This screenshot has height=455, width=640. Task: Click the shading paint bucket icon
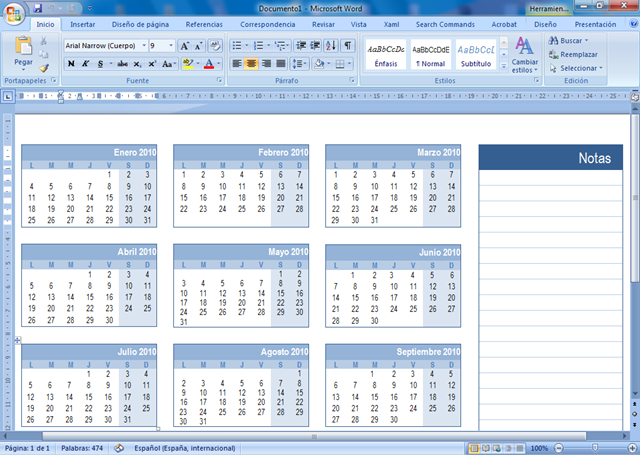[x=319, y=64]
